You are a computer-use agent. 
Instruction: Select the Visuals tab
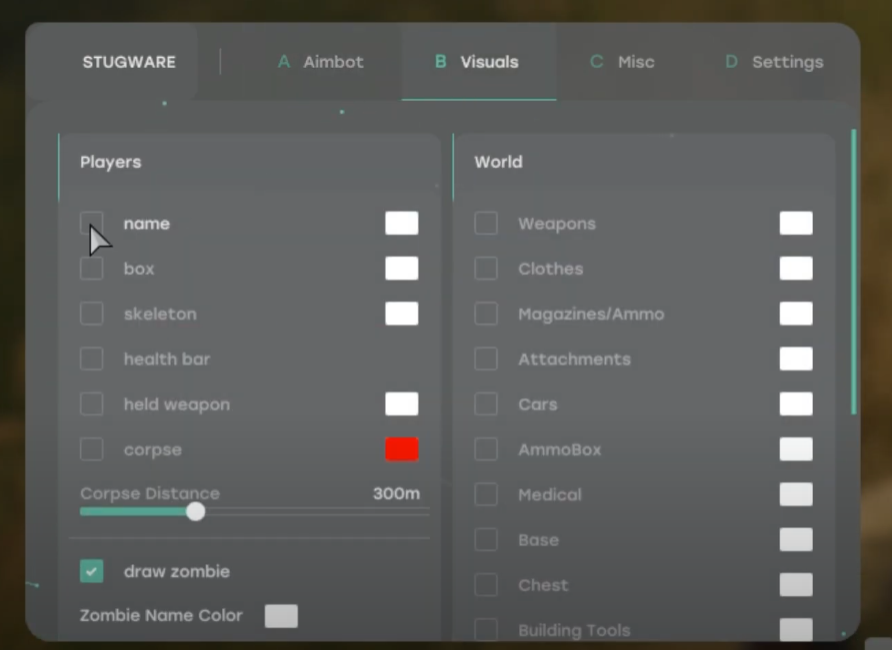[x=477, y=62]
